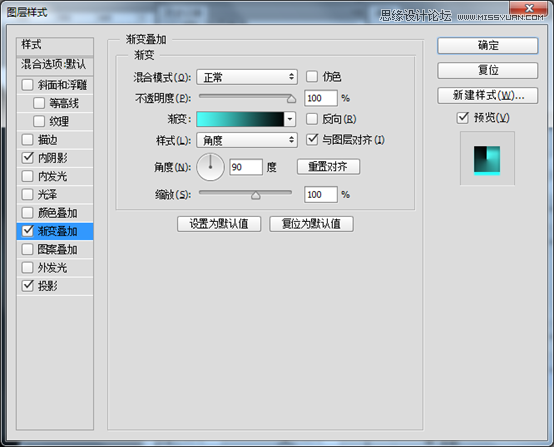Click the opacity value field
554x447 pixels.
(321, 98)
